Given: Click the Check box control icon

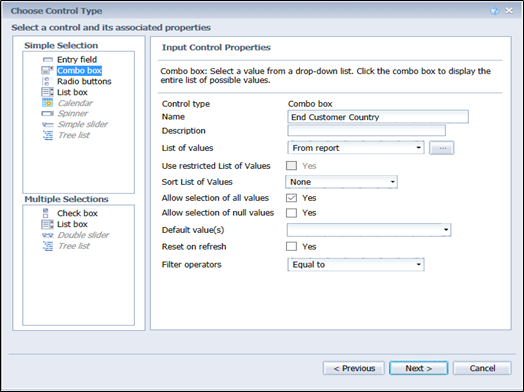Looking at the screenshot, I should [46, 213].
